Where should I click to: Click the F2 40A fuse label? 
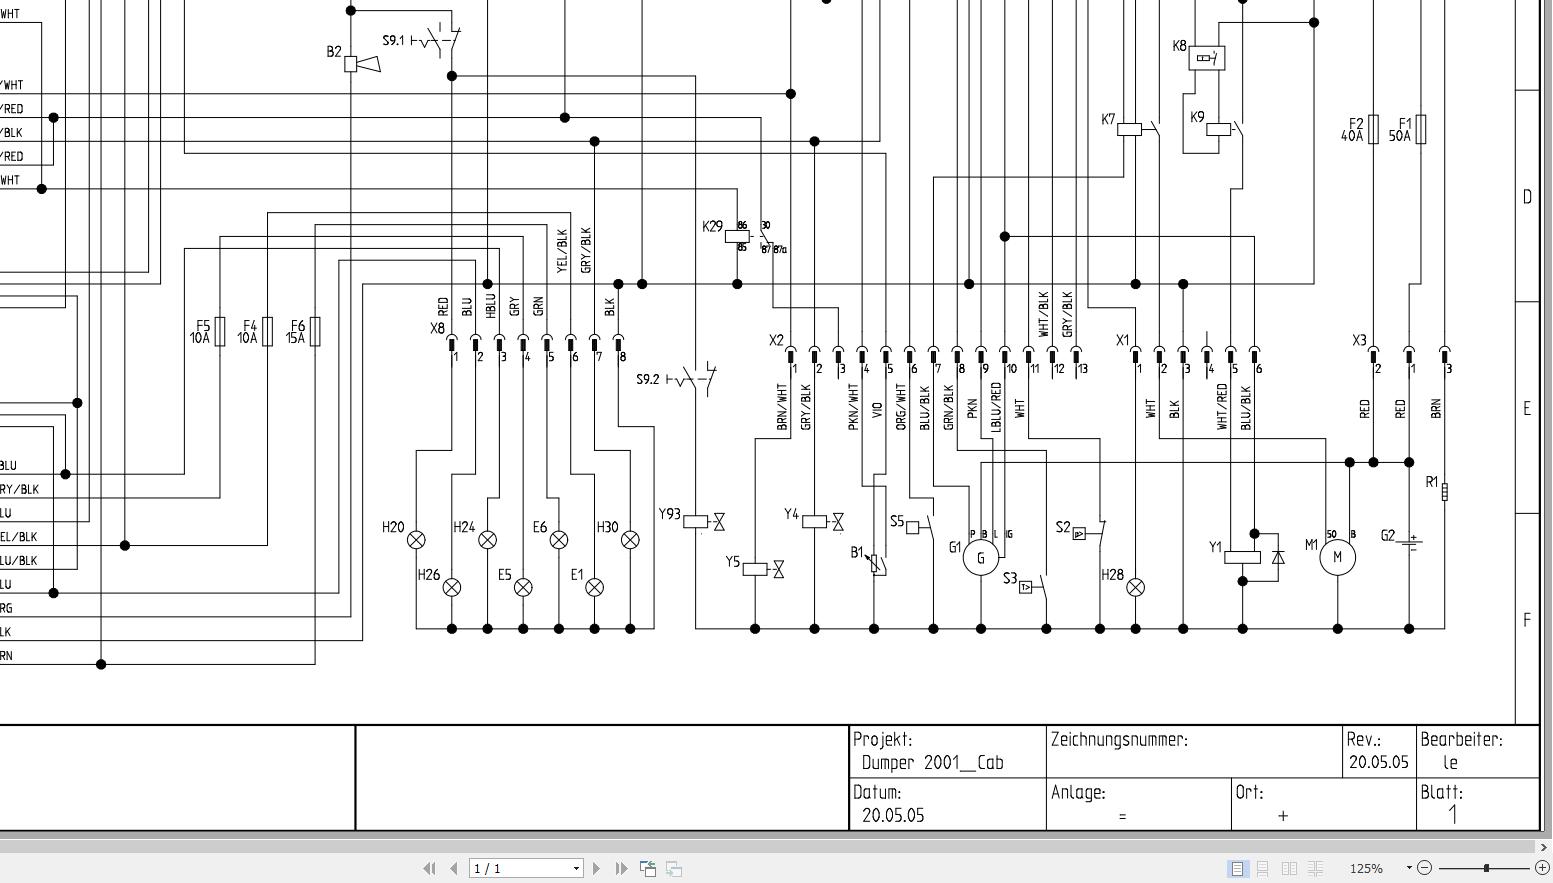point(1352,130)
